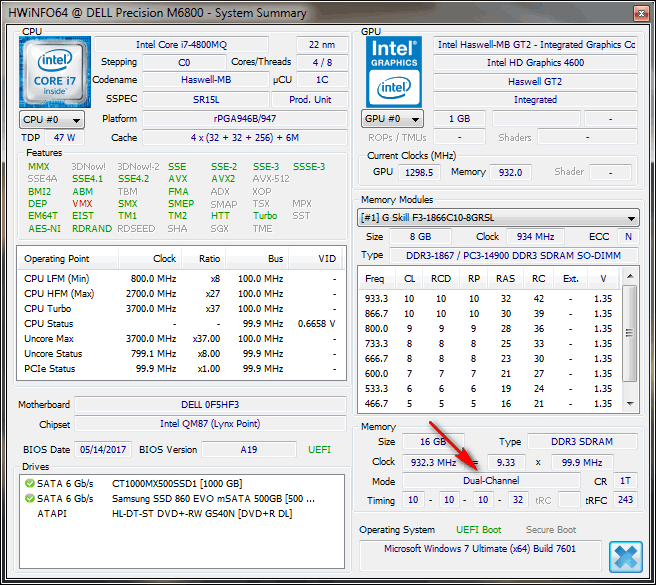Image resolution: width=656 pixels, height=585 pixels.
Task: Click the DELL 0F5HF3 motherboard field
Action: 210,405
